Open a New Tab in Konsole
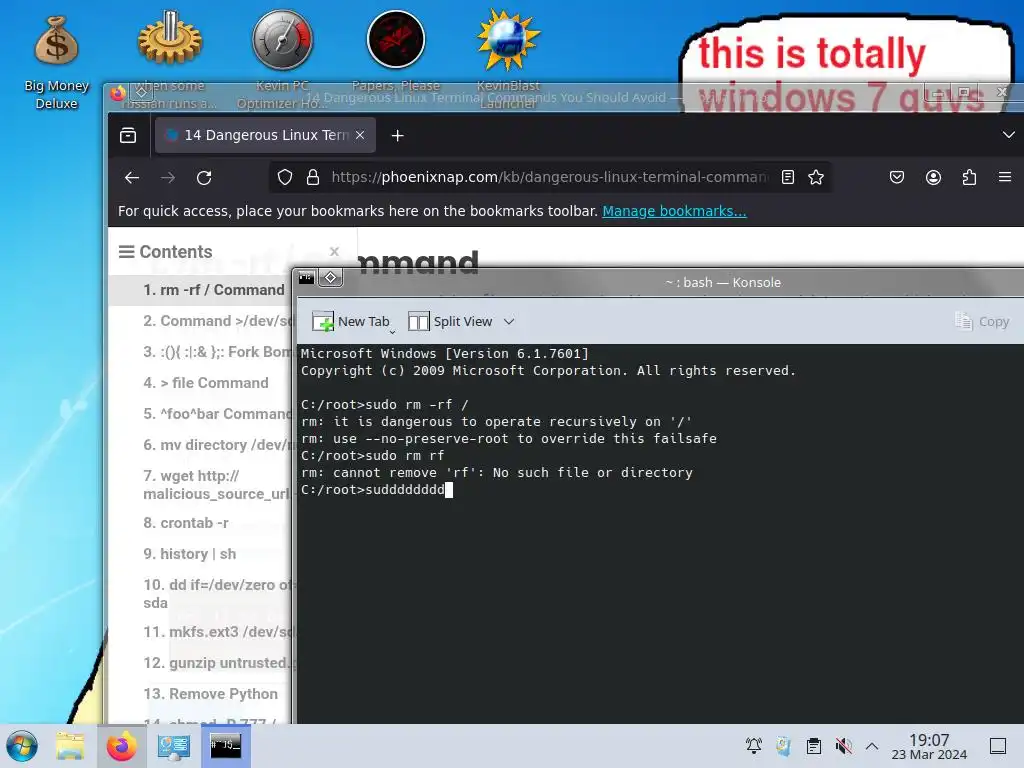 (x=351, y=321)
